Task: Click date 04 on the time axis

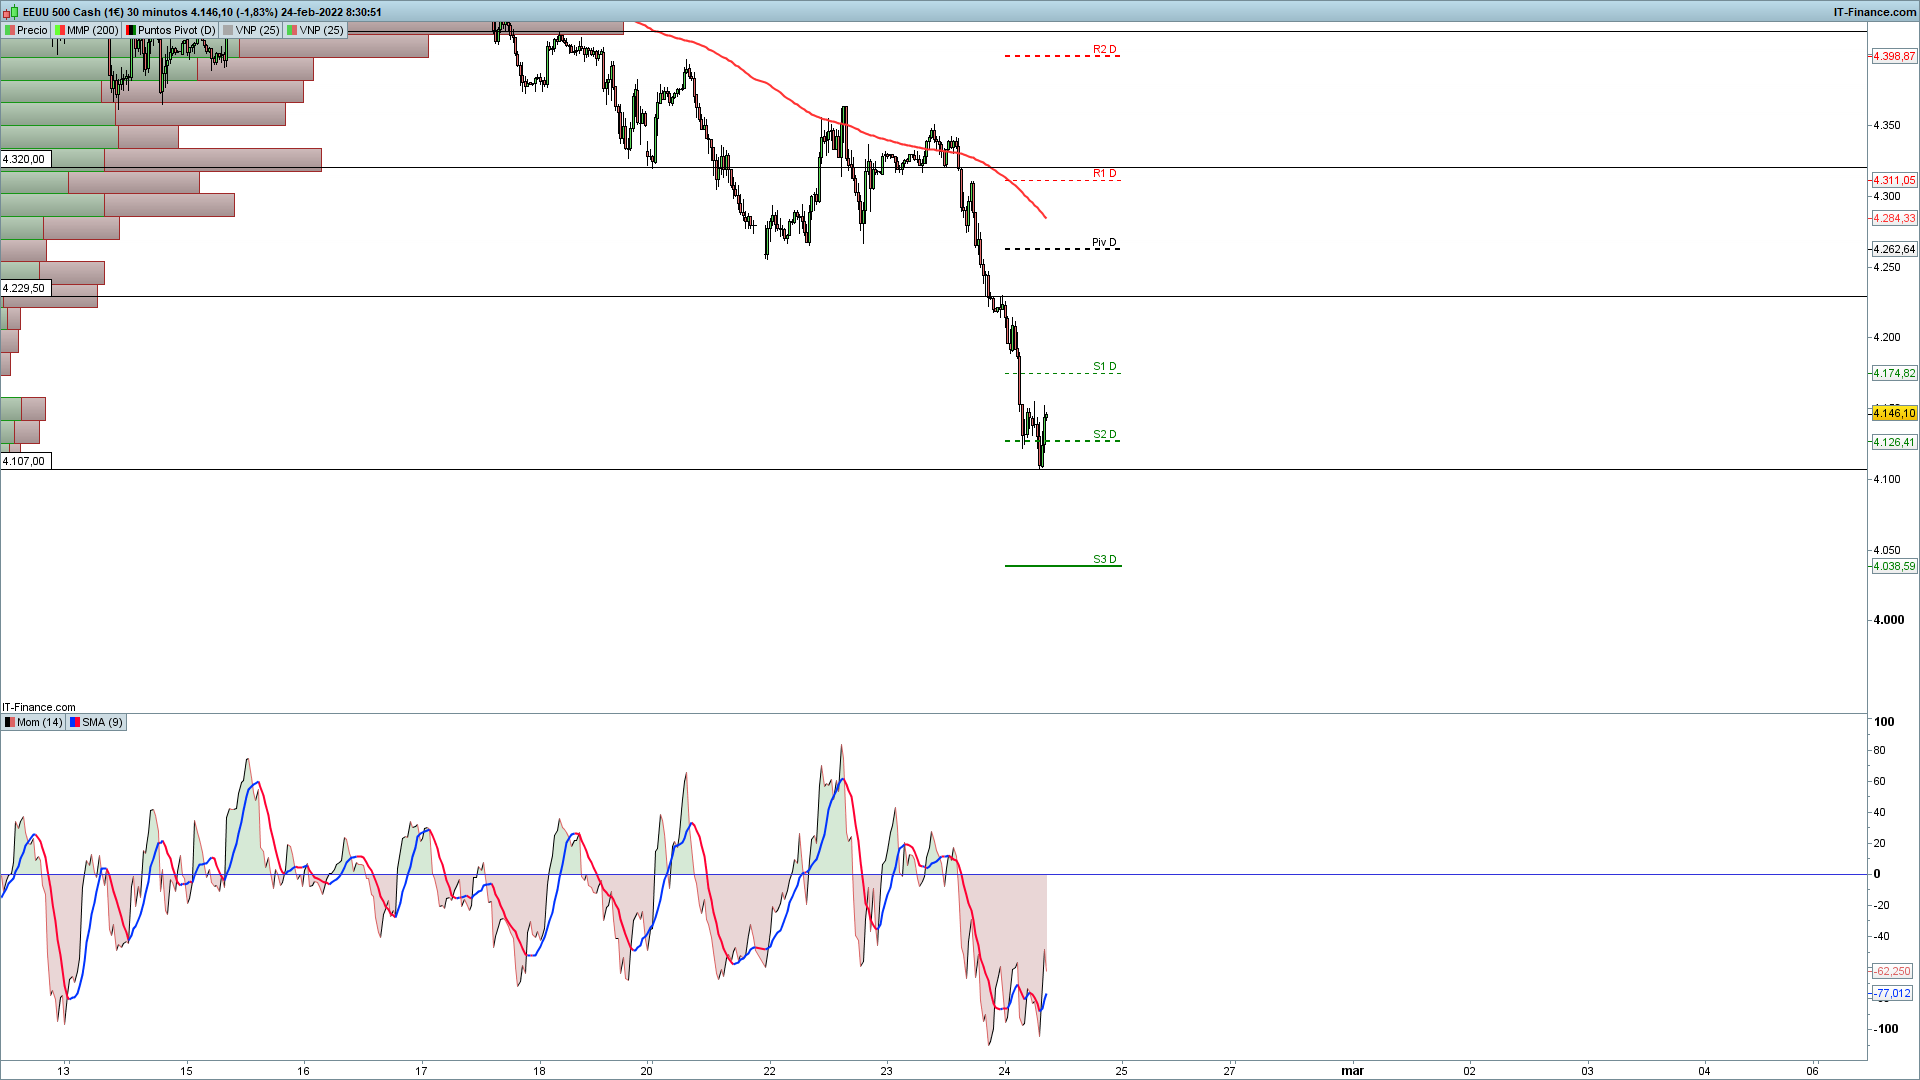Action: (1705, 1071)
